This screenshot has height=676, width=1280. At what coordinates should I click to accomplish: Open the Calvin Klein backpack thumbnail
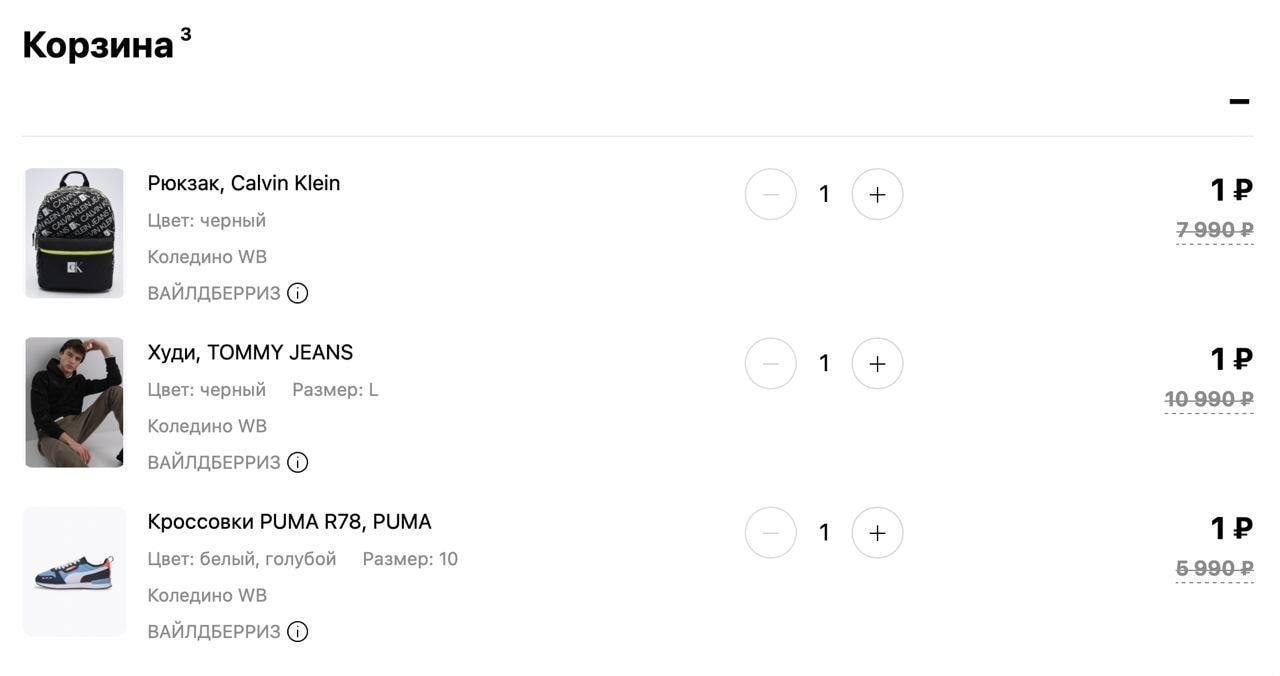[74, 233]
